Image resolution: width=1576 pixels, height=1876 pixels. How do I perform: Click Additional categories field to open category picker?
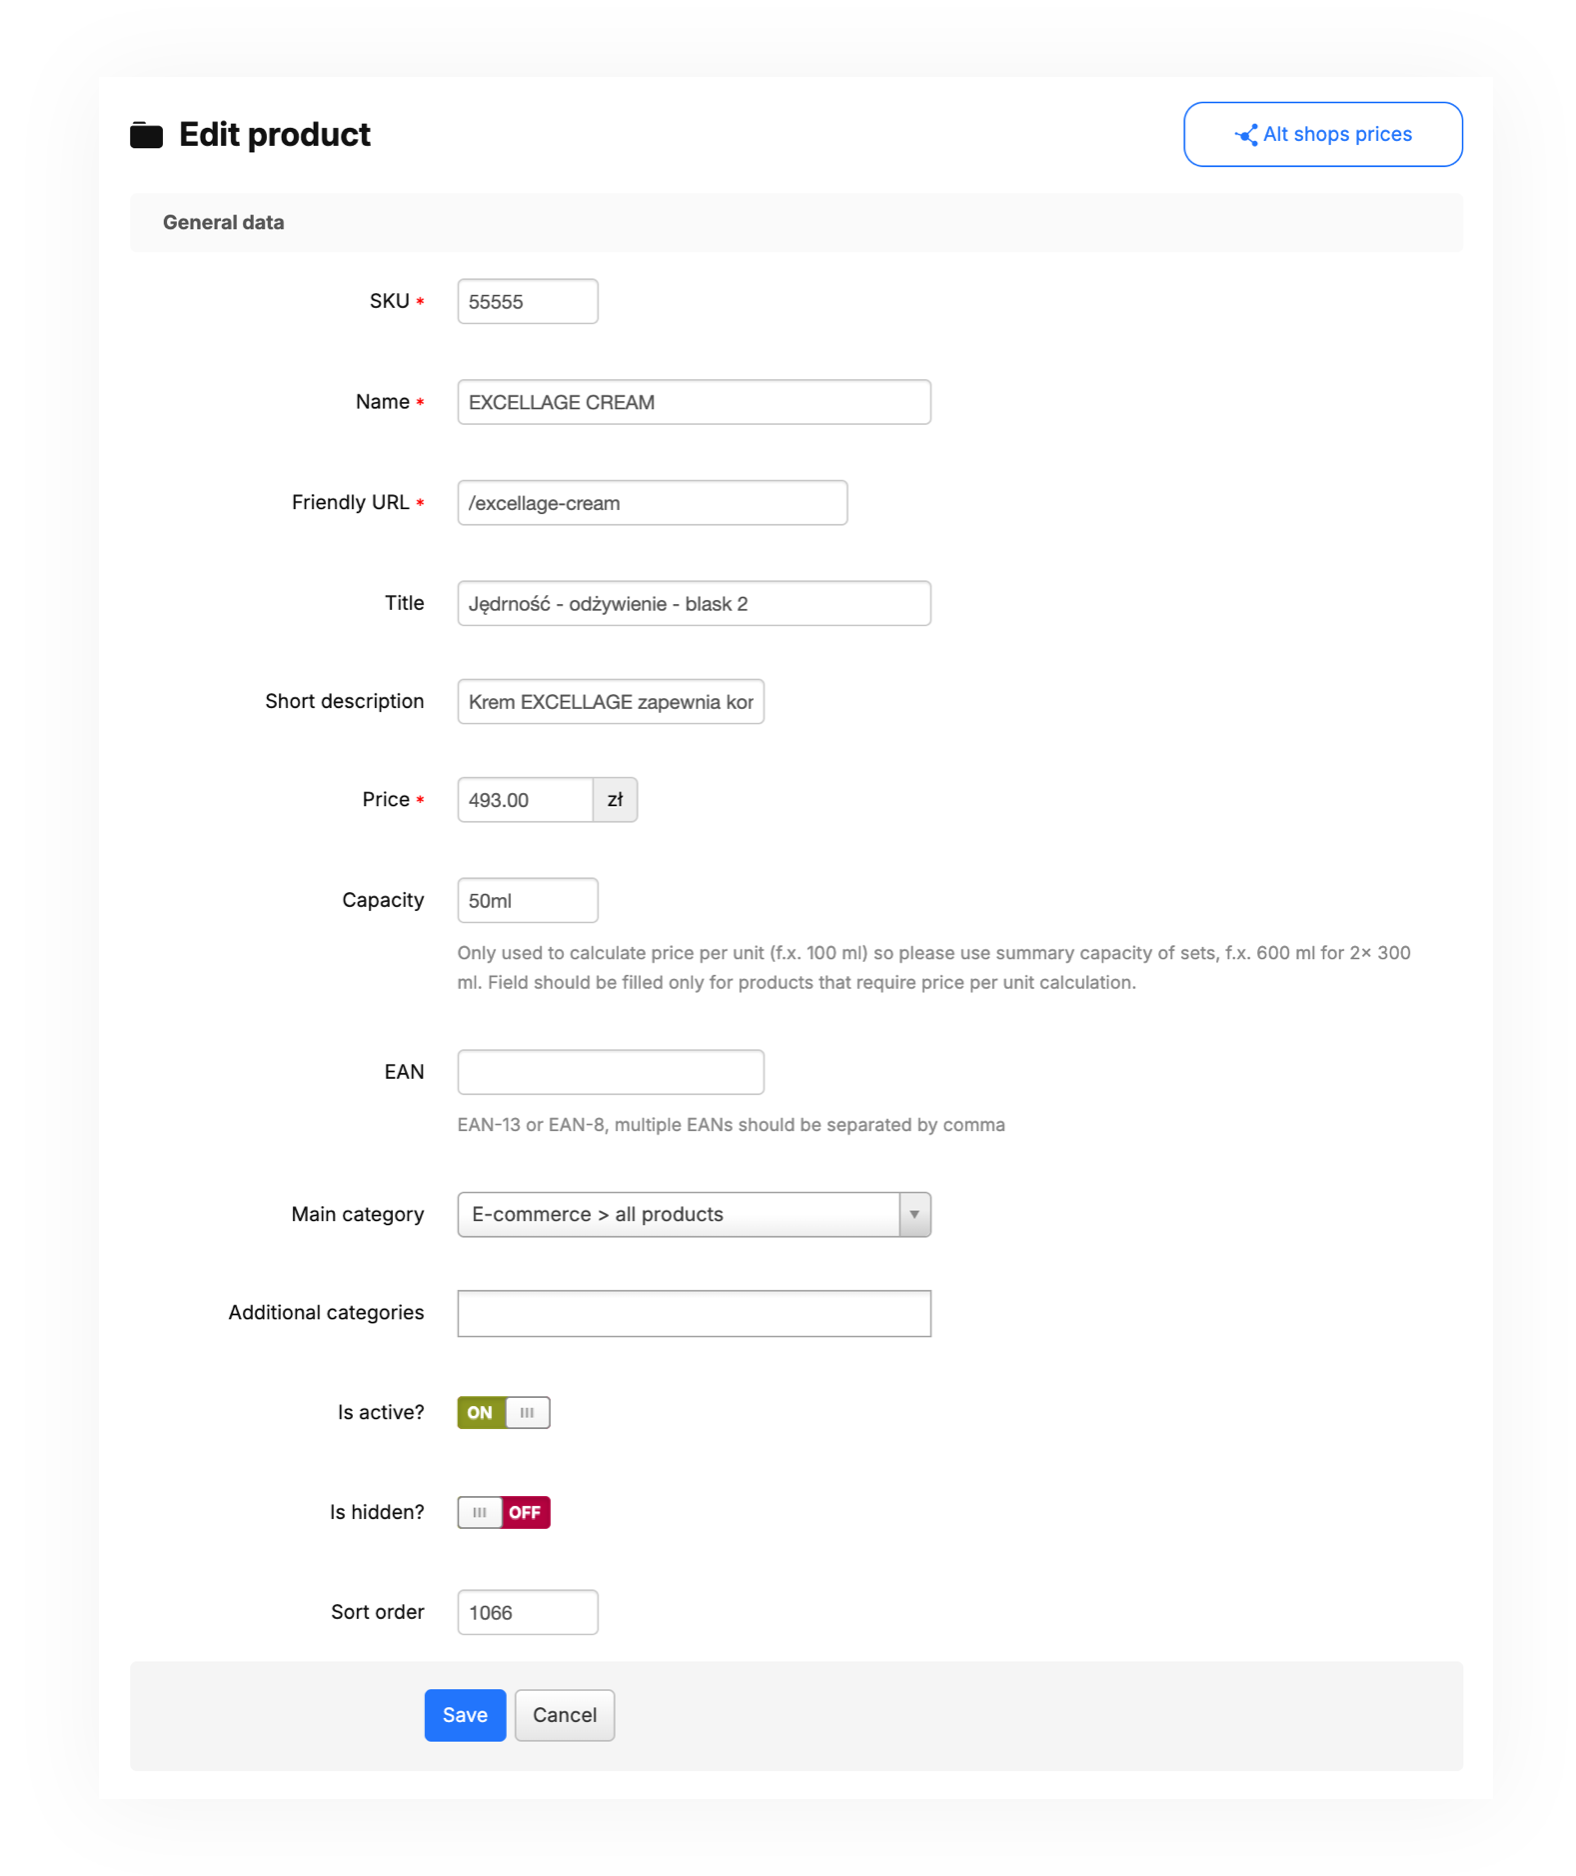[x=694, y=1313]
